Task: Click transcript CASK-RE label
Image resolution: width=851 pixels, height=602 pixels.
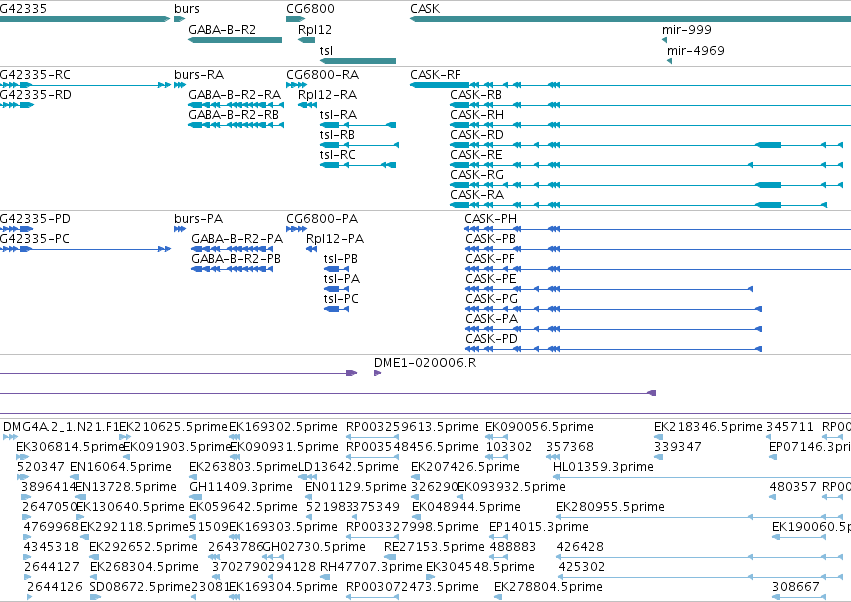Action: (477, 155)
